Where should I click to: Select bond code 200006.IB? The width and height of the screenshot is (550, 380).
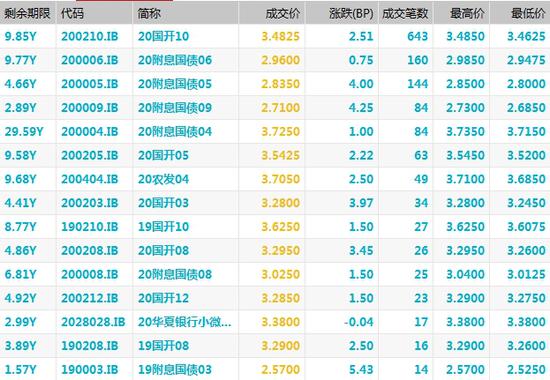coord(90,60)
